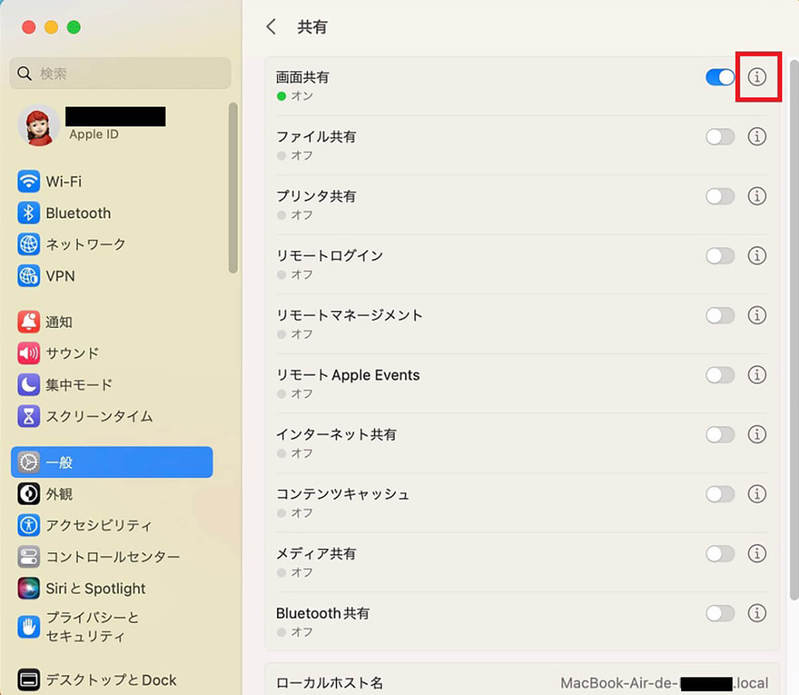Click the サウンド speaker icon
The height and width of the screenshot is (695, 799).
29,353
